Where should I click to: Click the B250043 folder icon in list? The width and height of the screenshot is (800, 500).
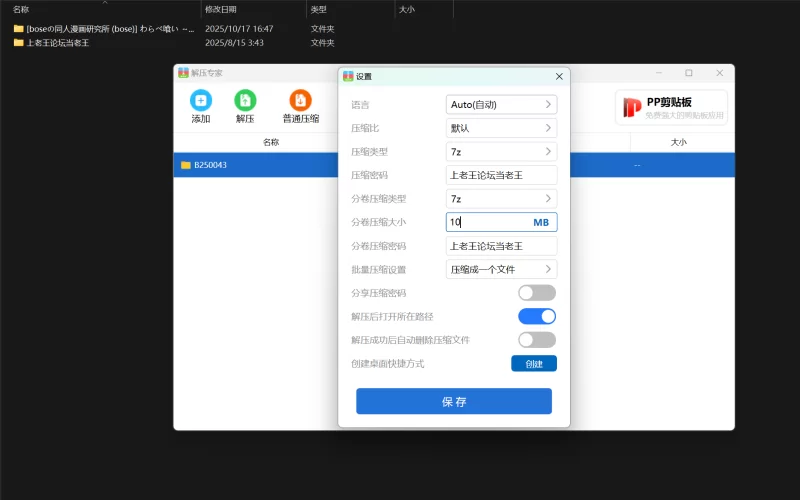click(186, 165)
